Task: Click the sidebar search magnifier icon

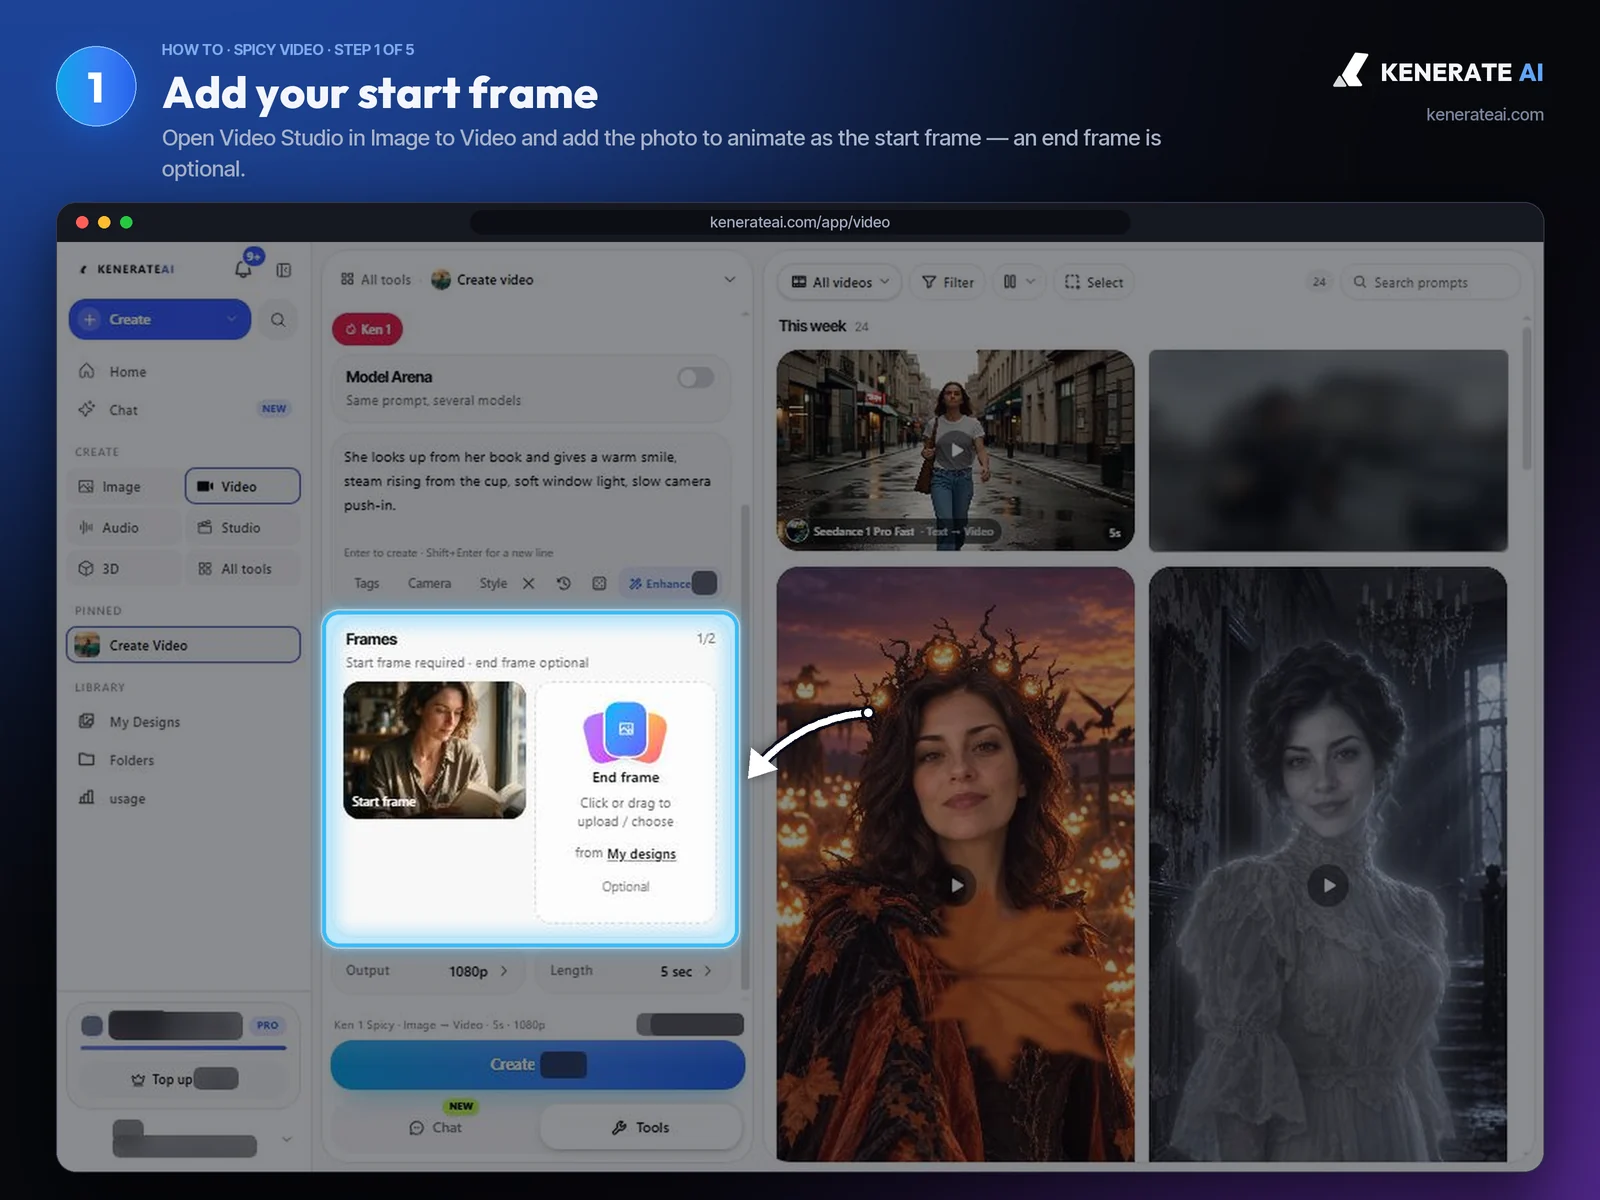Action: (278, 320)
